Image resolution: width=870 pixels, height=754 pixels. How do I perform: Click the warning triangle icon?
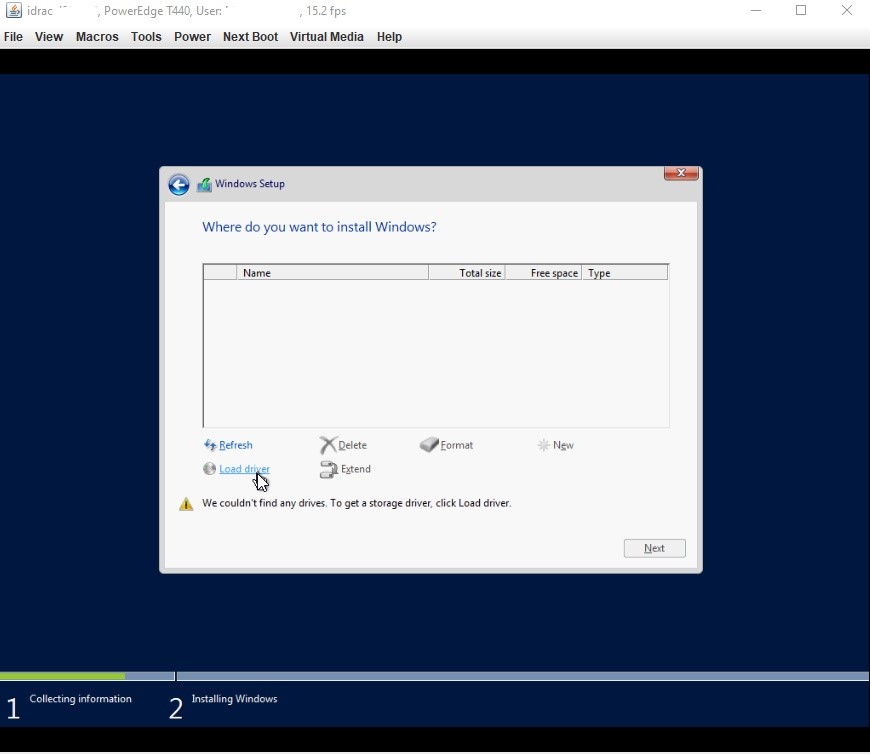[x=185, y=503]
